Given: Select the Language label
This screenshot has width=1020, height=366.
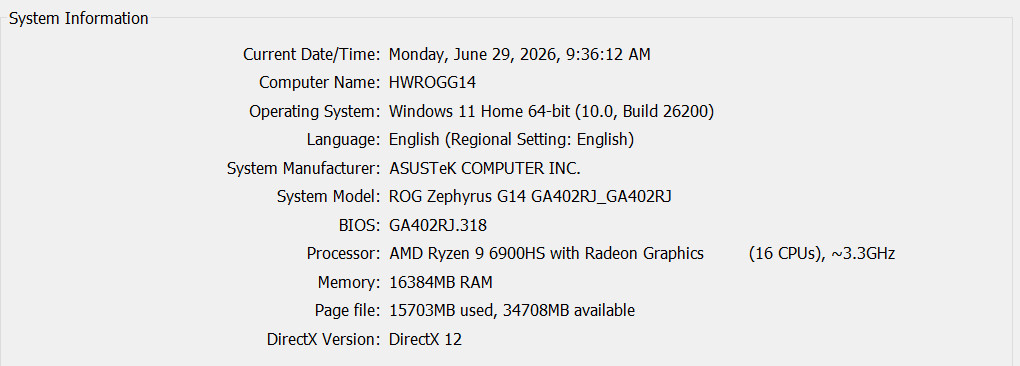Looking at the screenshot, I should 343,140.
